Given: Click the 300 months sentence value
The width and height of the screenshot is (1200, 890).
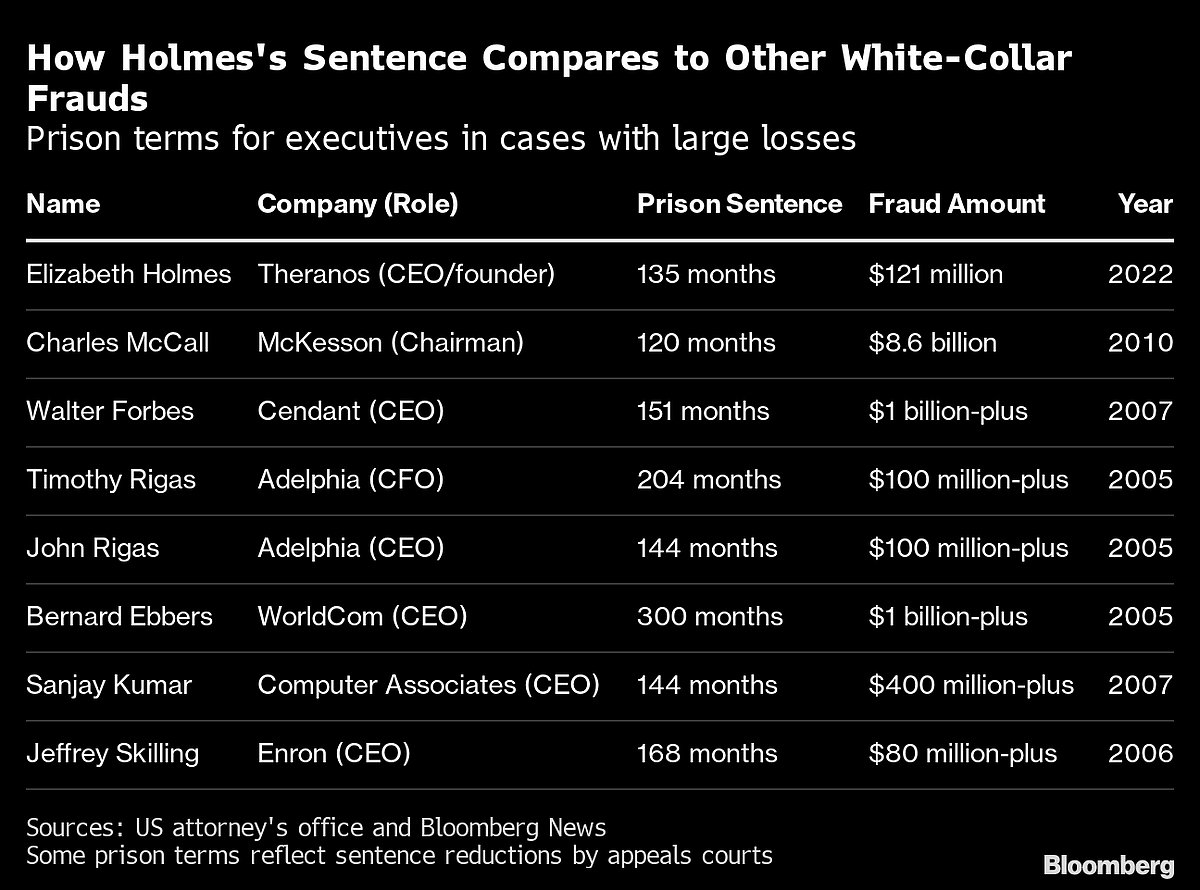Looking at the screenshot, I should coord(709,616).
